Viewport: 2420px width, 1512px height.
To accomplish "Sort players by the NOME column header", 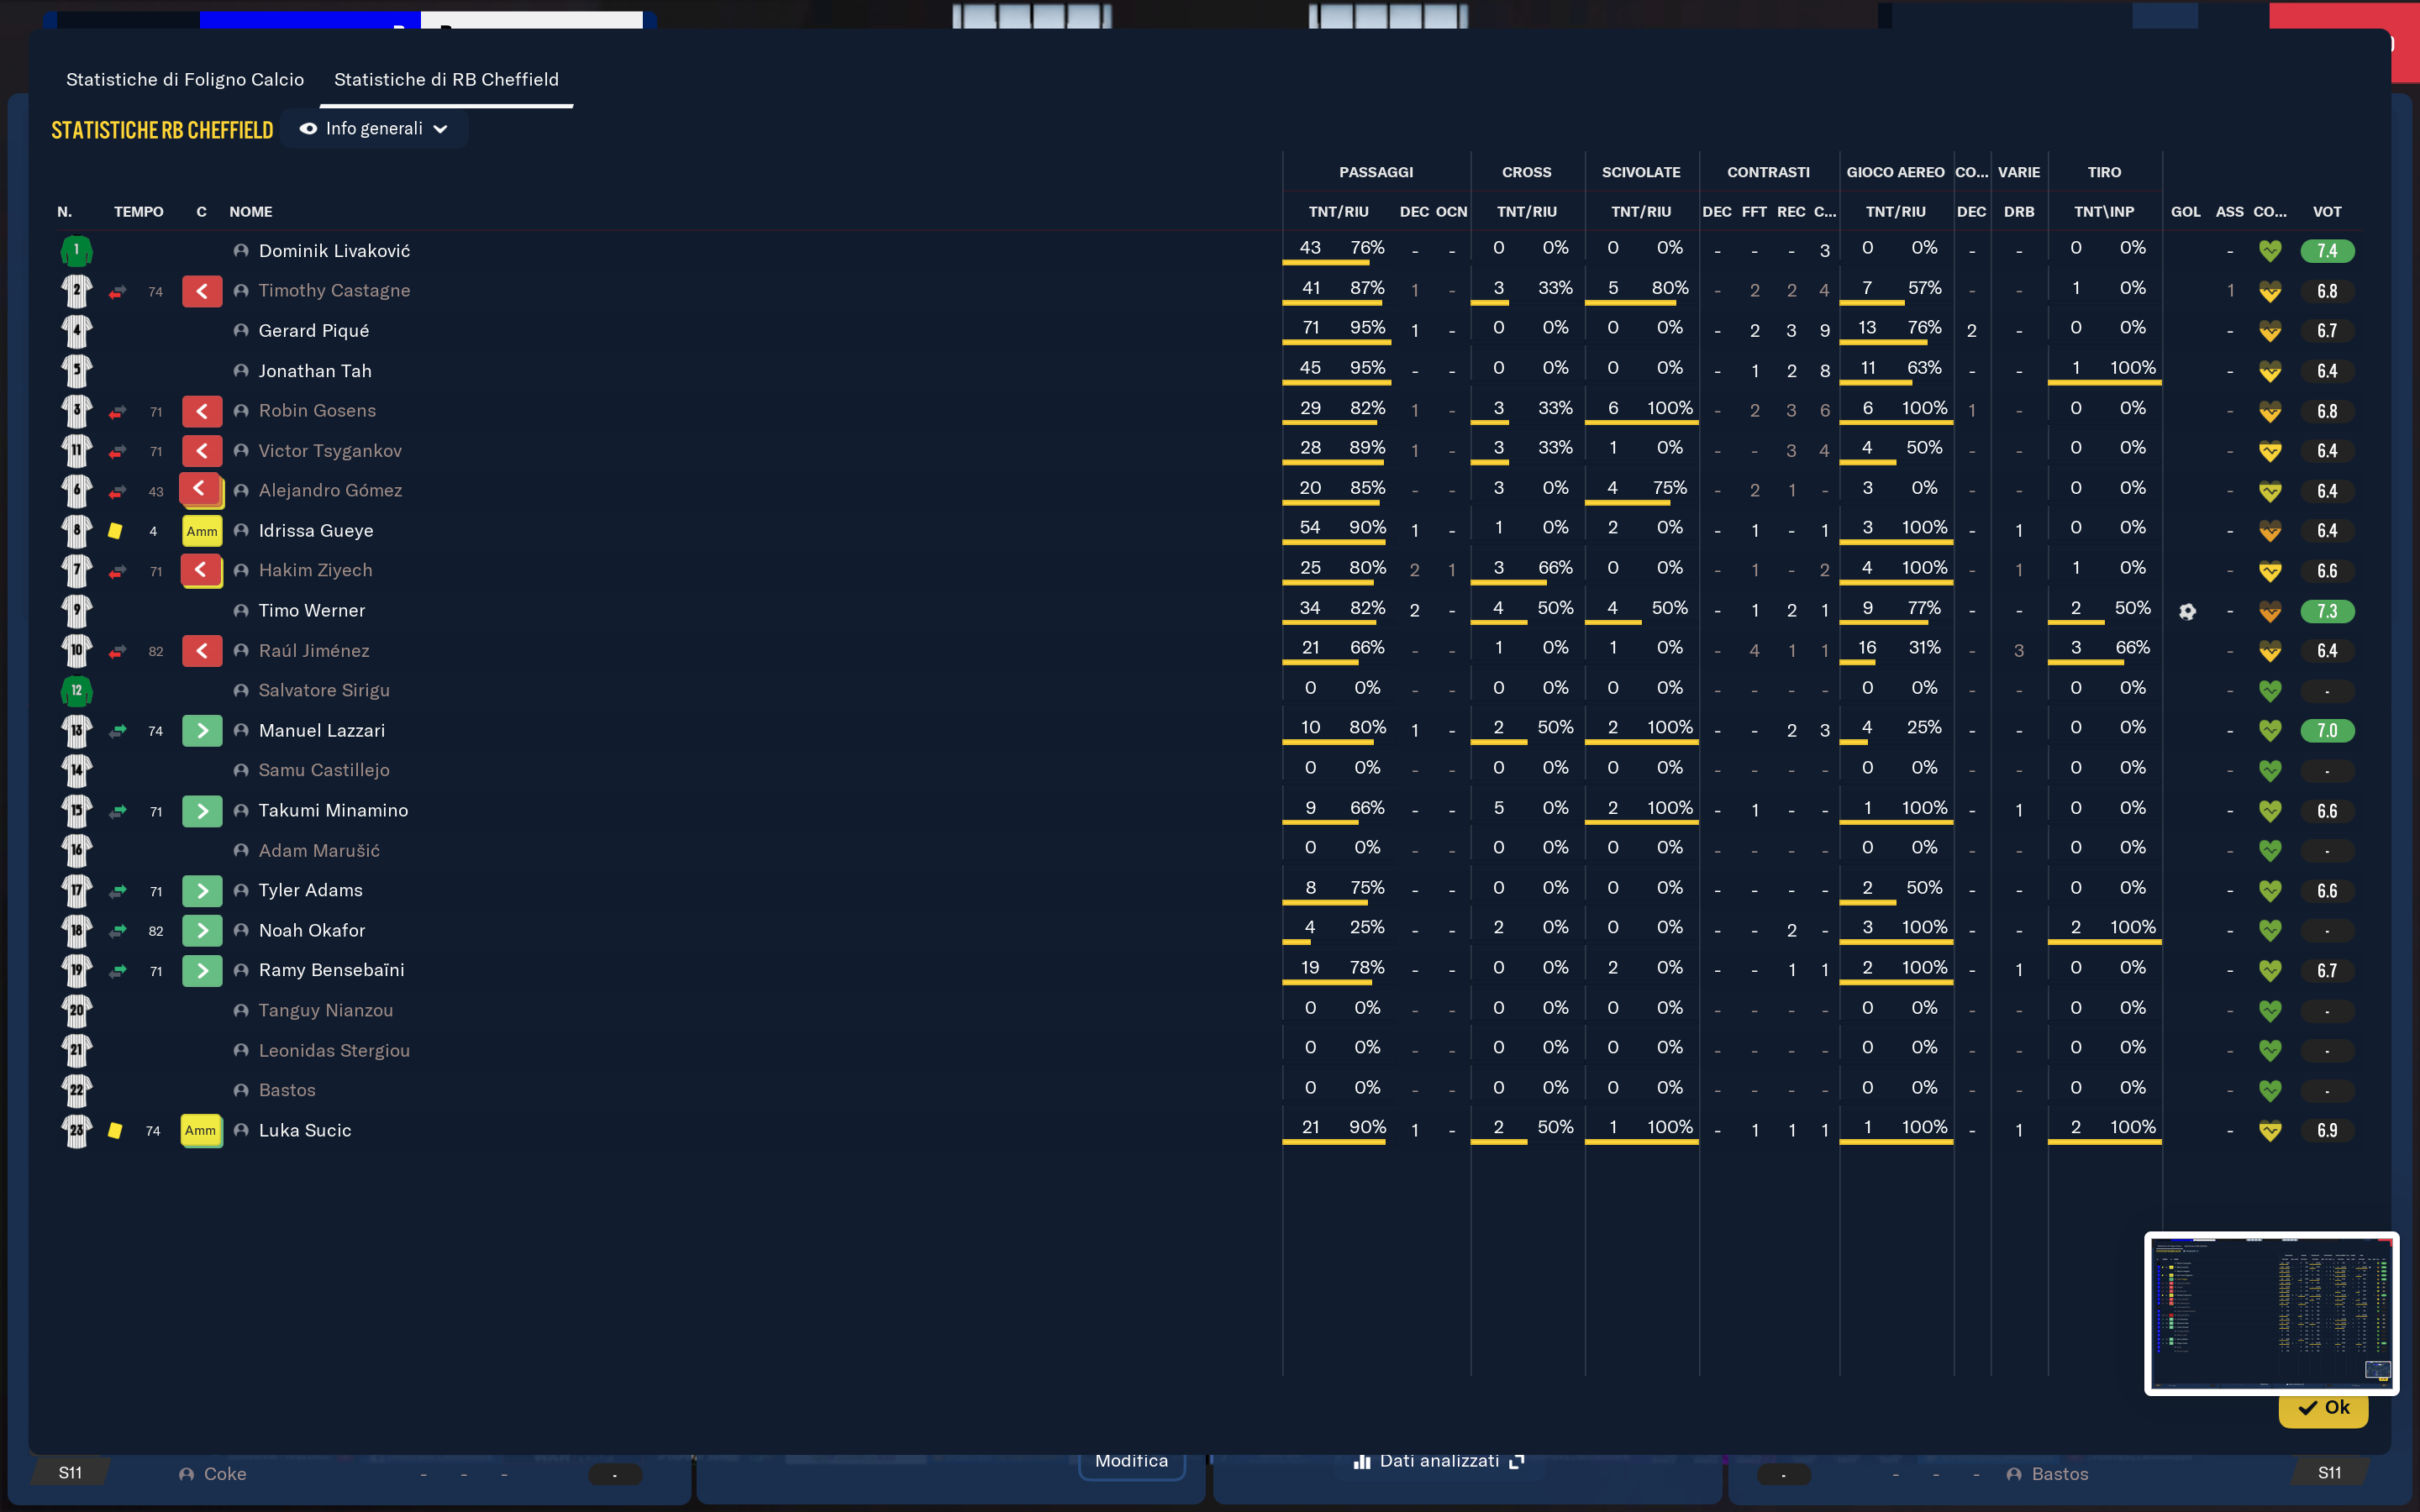I will (x=250, y=212).
